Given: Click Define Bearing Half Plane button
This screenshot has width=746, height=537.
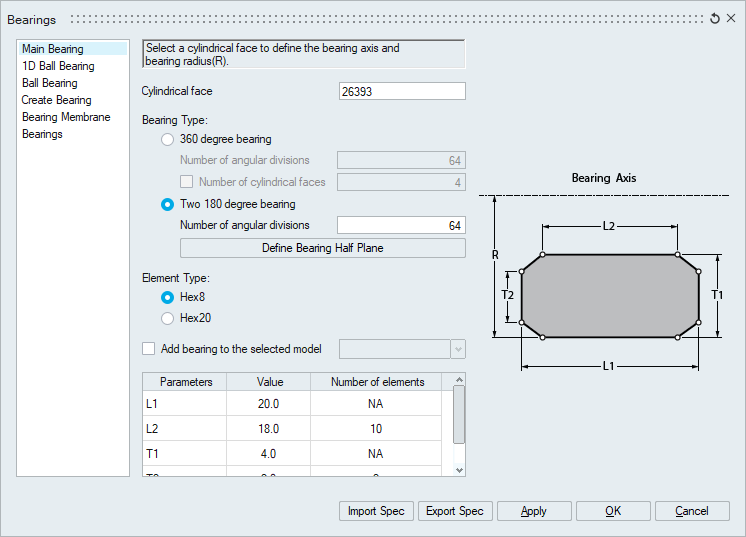Looking at the screenshot, I should (x=322, y=248).
